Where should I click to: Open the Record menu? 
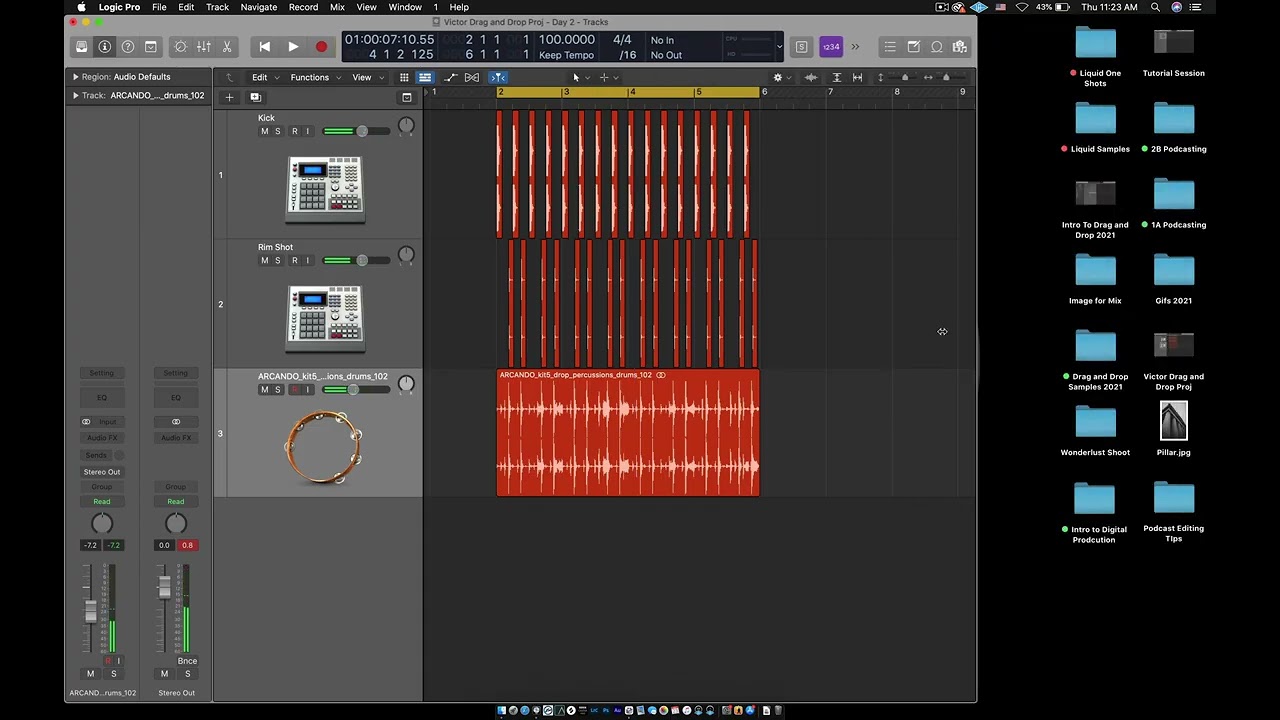pos(303,7)
